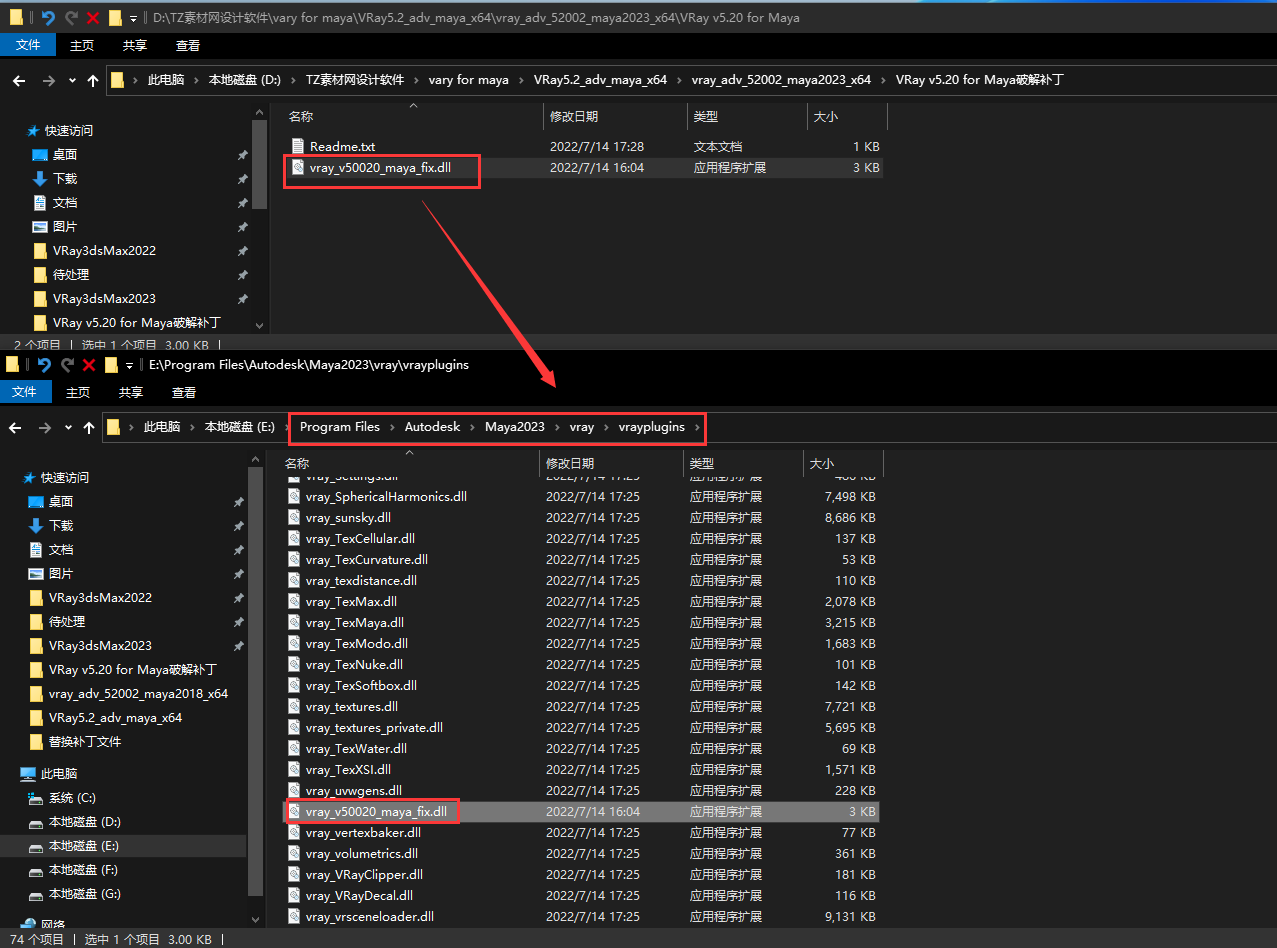Open 下载 in the D: drive window sidebar
Viewport: 1277px width, 948px height.
point(65,179)
